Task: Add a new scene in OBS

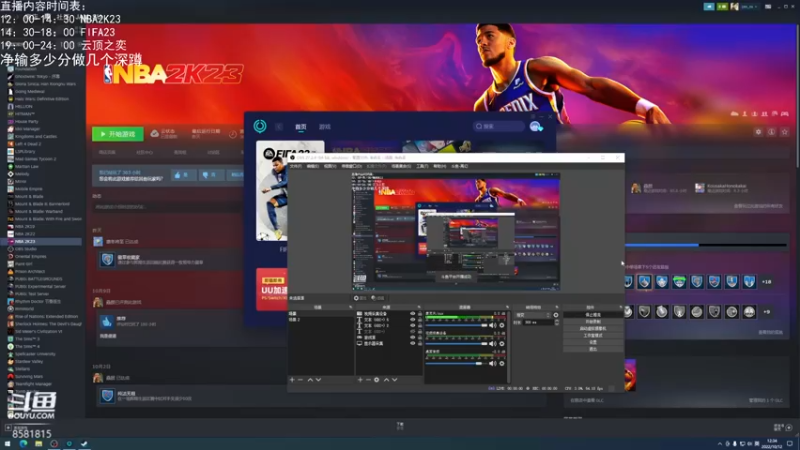Action: 292,380
